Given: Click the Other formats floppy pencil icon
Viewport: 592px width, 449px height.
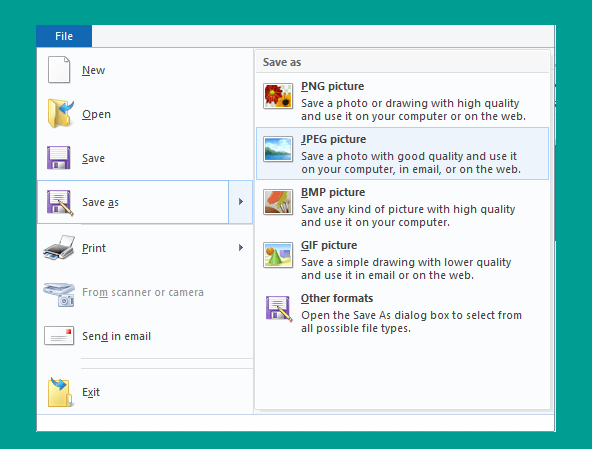Looking at the screenshot, I should 279,309.
